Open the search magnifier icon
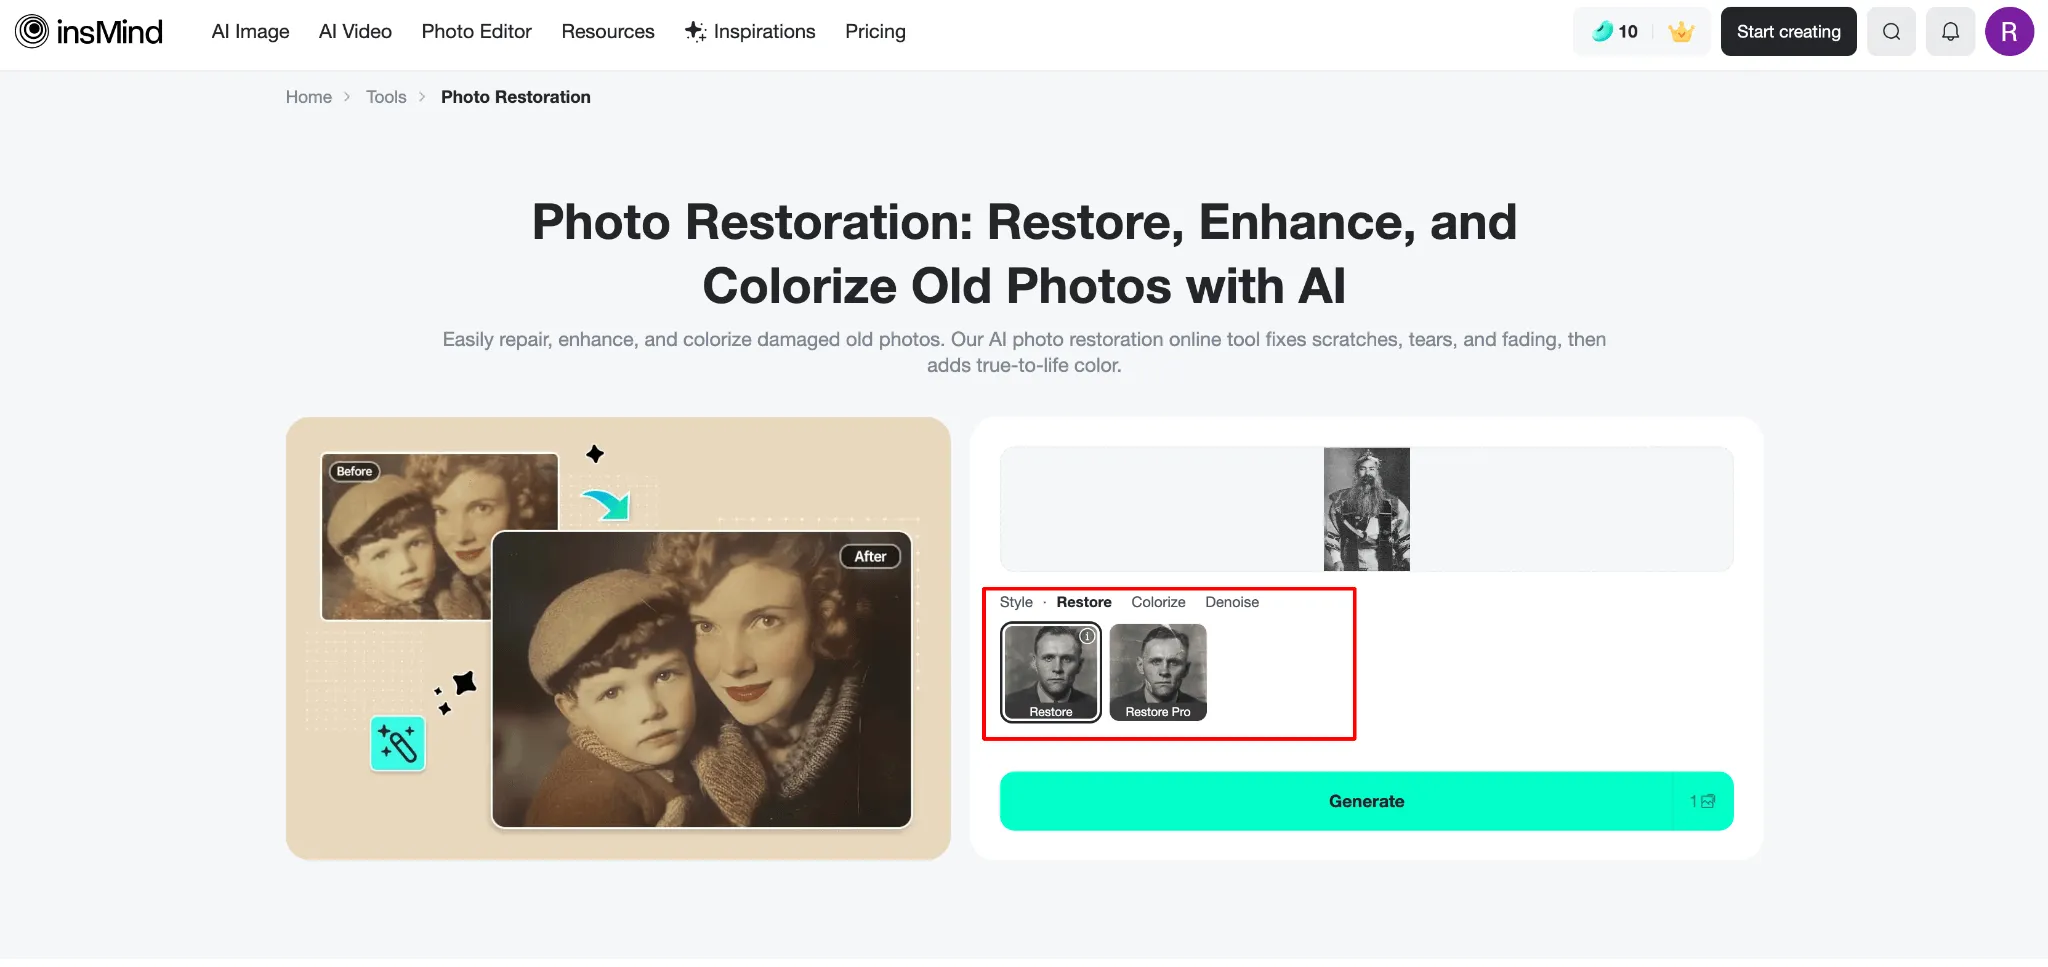 (1891, 32)
